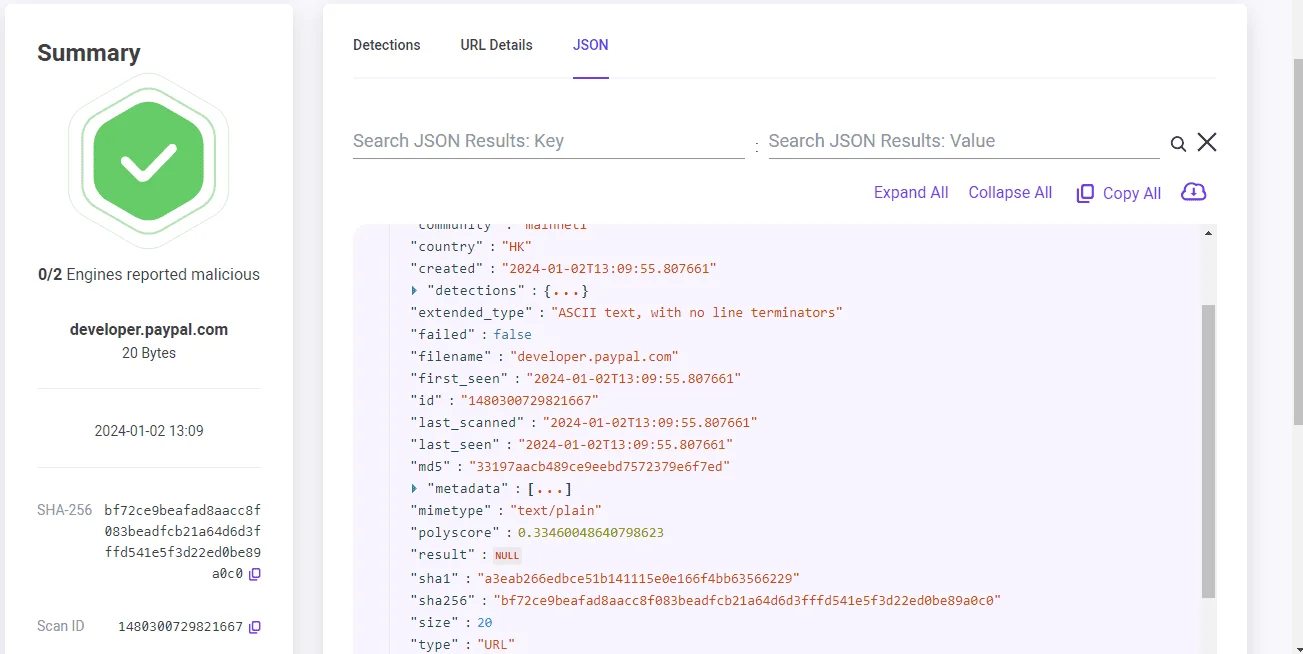The width and height of the screenshot is (1303, 654).
Task: Click the "first_seen" timestamp value
Action: click(633, 379)
